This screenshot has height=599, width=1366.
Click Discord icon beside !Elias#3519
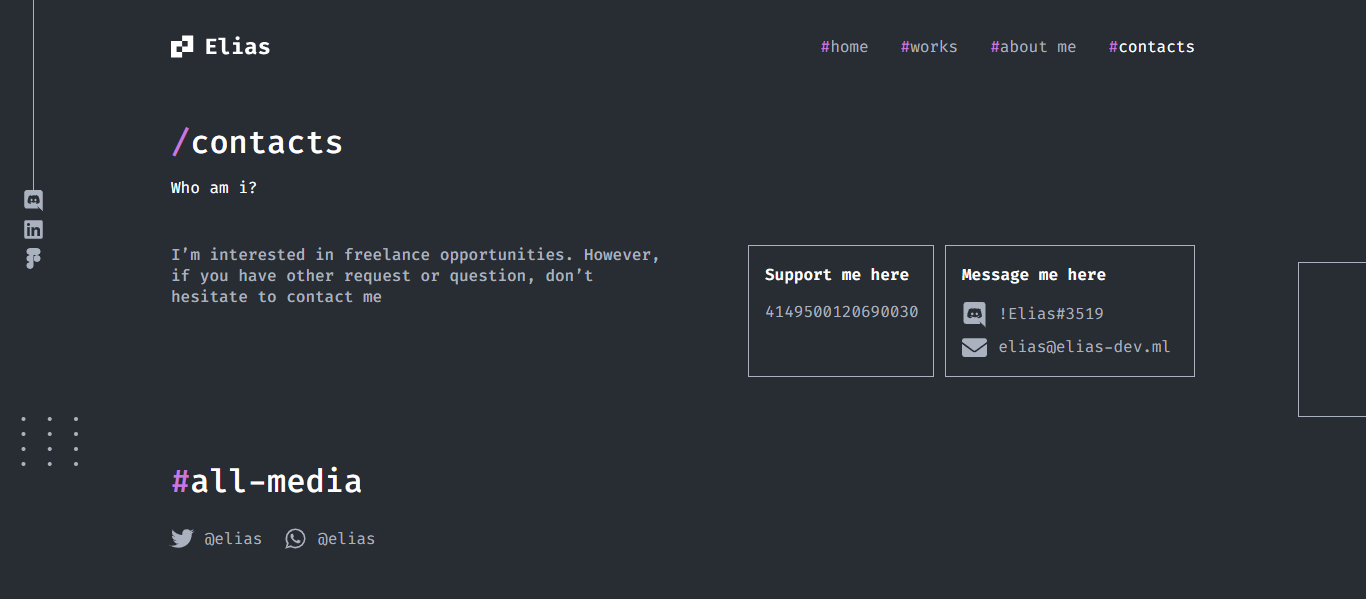(974, 314)
